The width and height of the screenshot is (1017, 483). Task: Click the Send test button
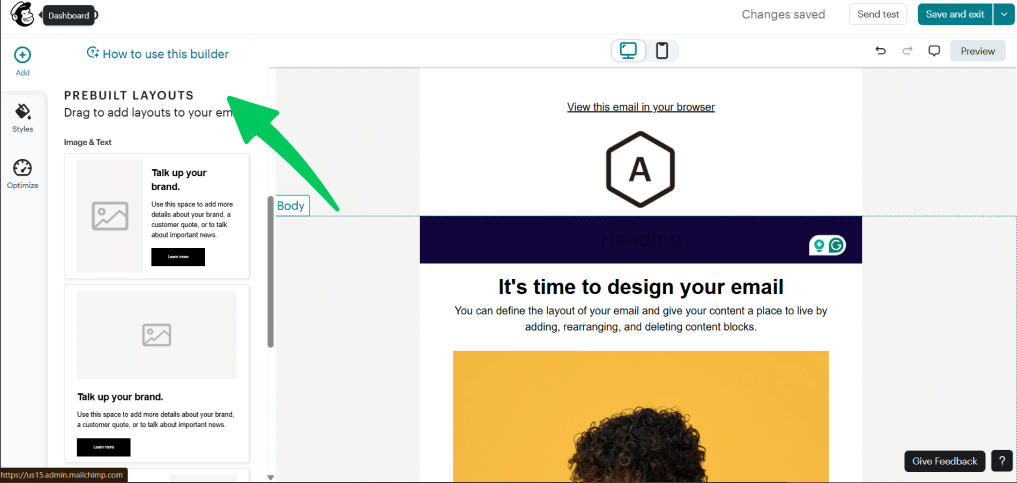point(878,14)
